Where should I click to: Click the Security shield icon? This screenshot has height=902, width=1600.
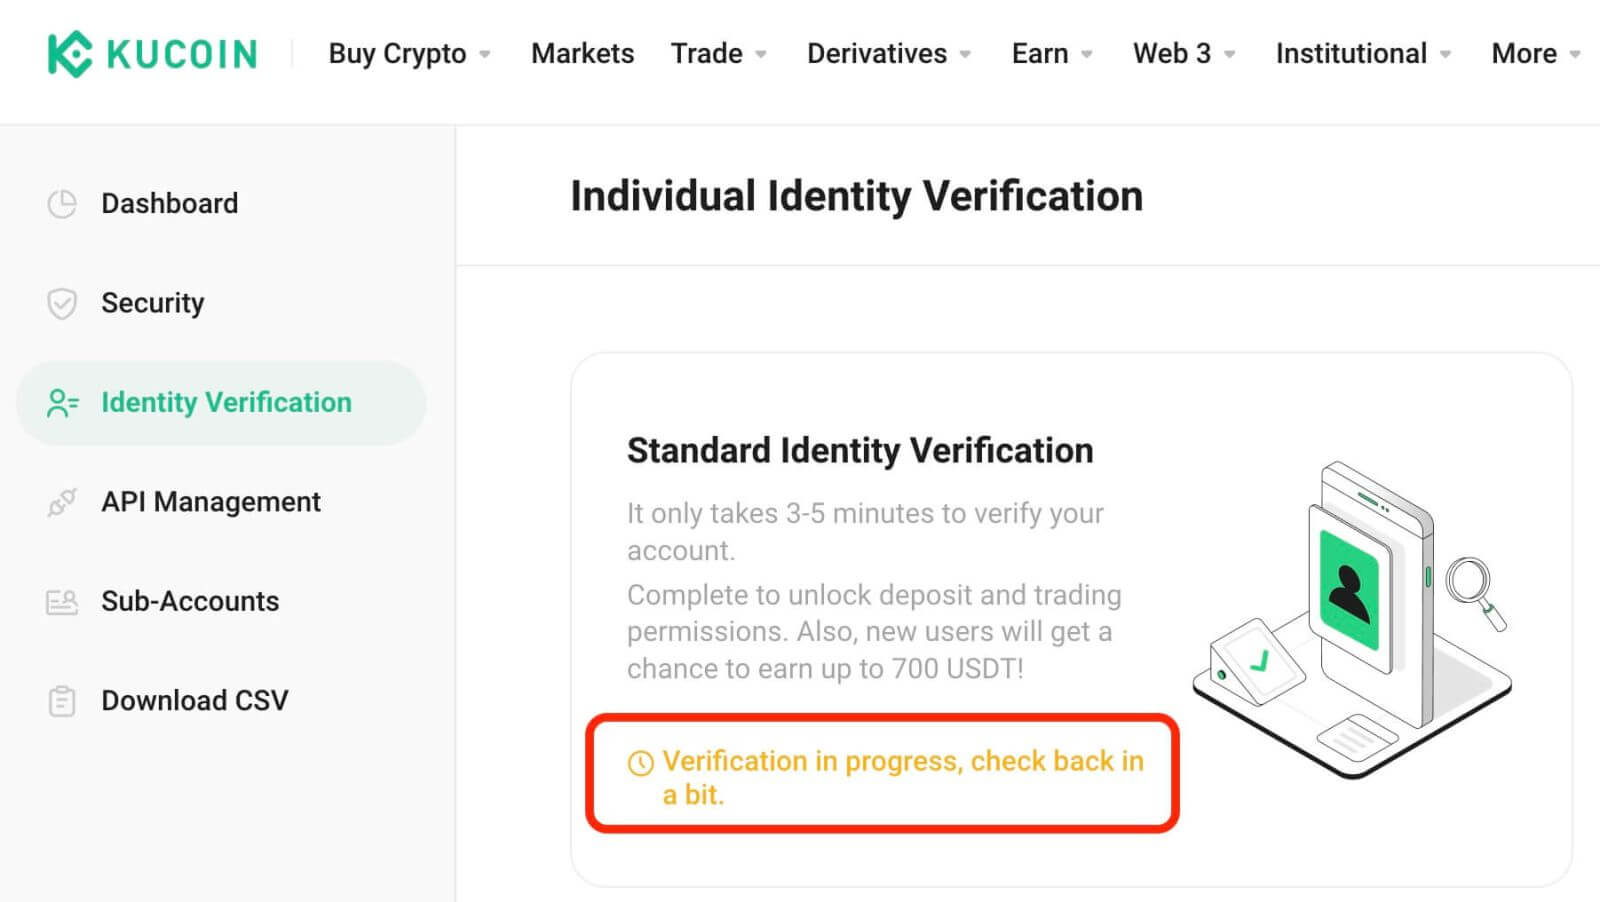tap(62, 303)
